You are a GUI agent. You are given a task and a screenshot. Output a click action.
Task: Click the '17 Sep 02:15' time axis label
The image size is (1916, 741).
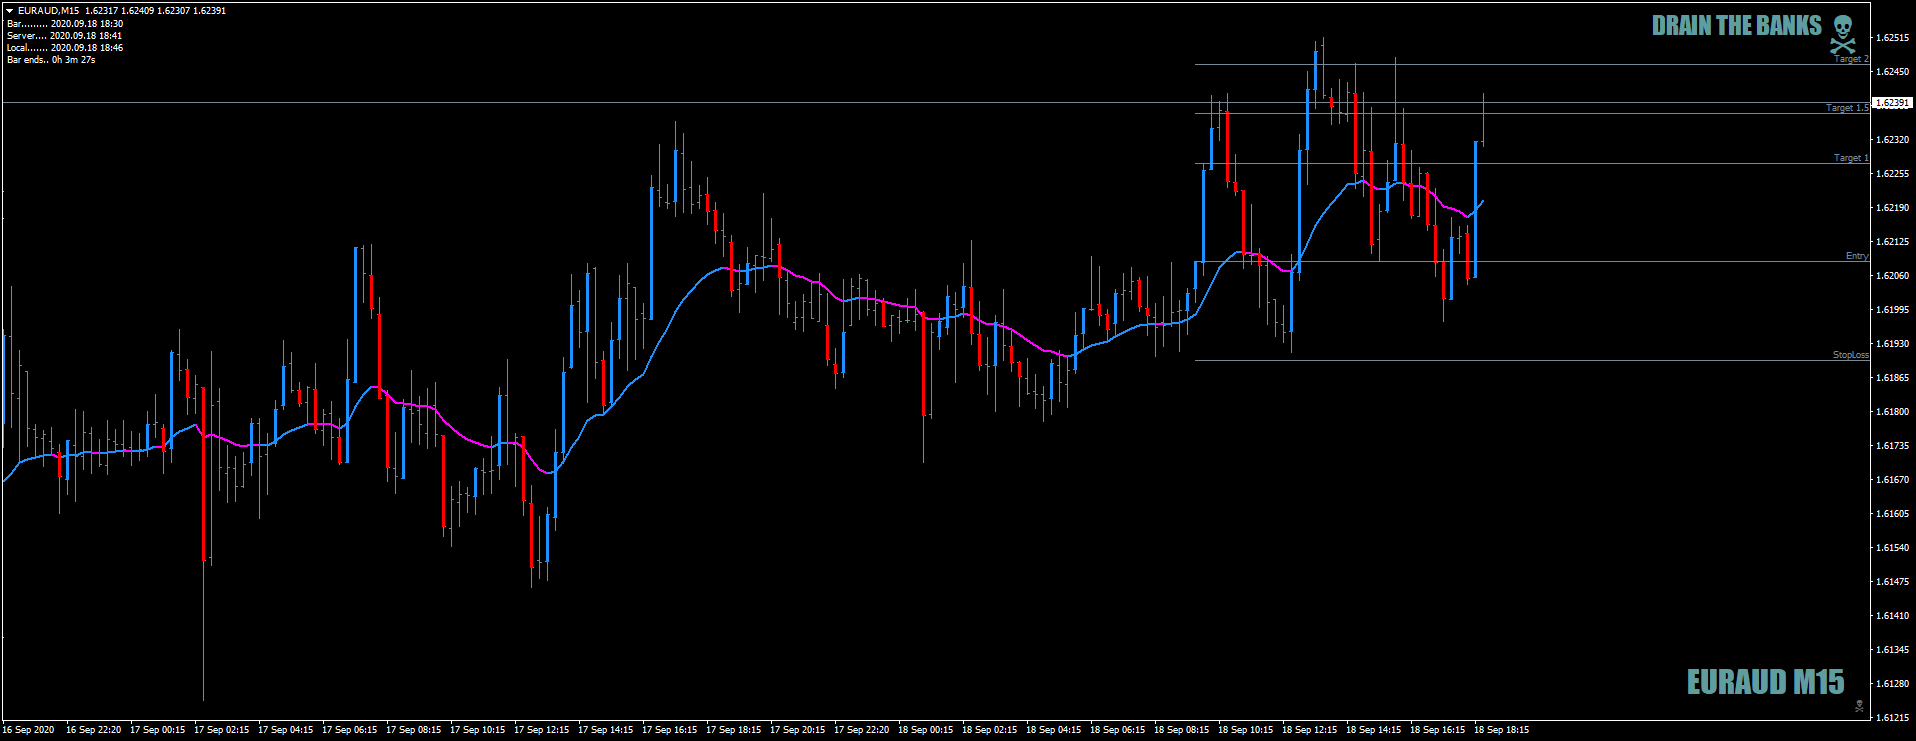point(222,730)
